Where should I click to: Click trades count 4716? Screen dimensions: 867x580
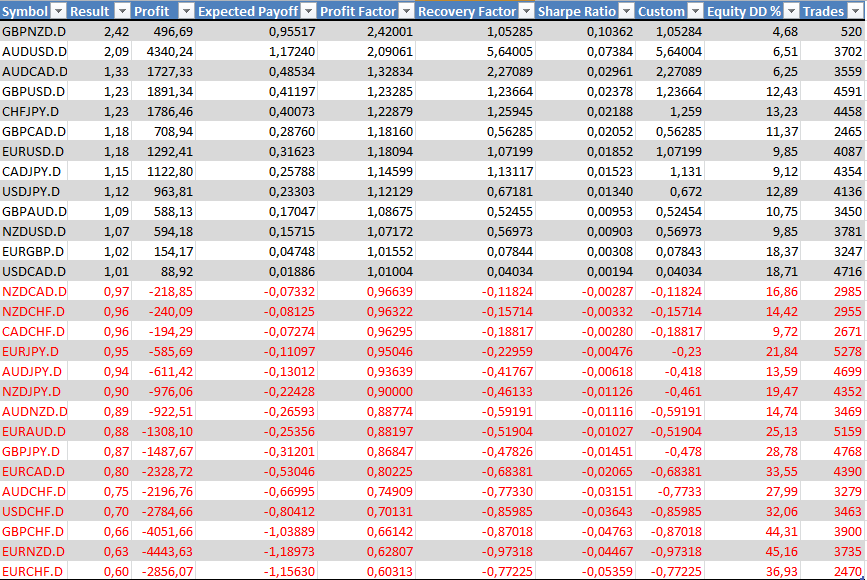(848, 271)
